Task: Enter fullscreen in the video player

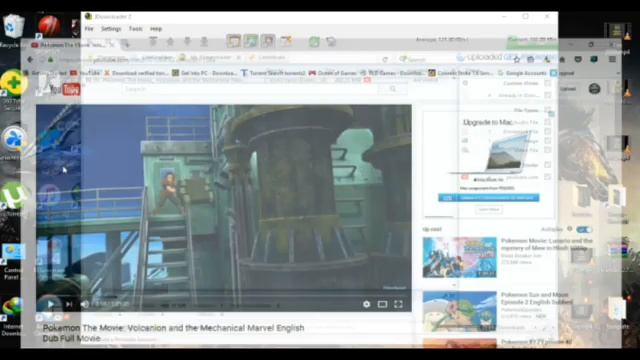Action: coord(398,304)
